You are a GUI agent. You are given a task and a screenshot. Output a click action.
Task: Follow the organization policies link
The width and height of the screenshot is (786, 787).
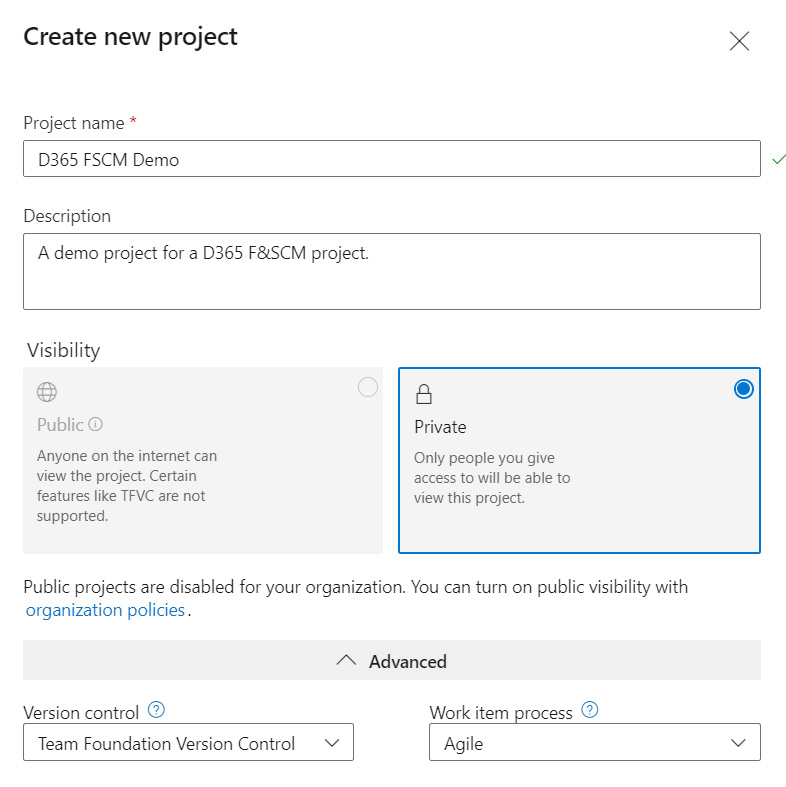tap(105, 610)
